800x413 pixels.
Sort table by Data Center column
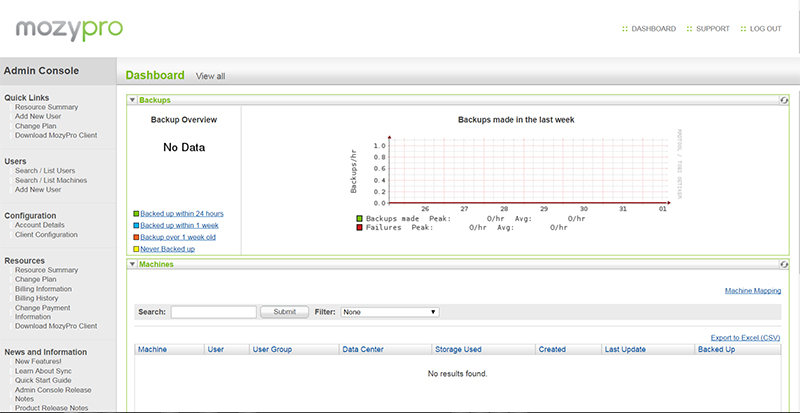(x=363, y=350)
